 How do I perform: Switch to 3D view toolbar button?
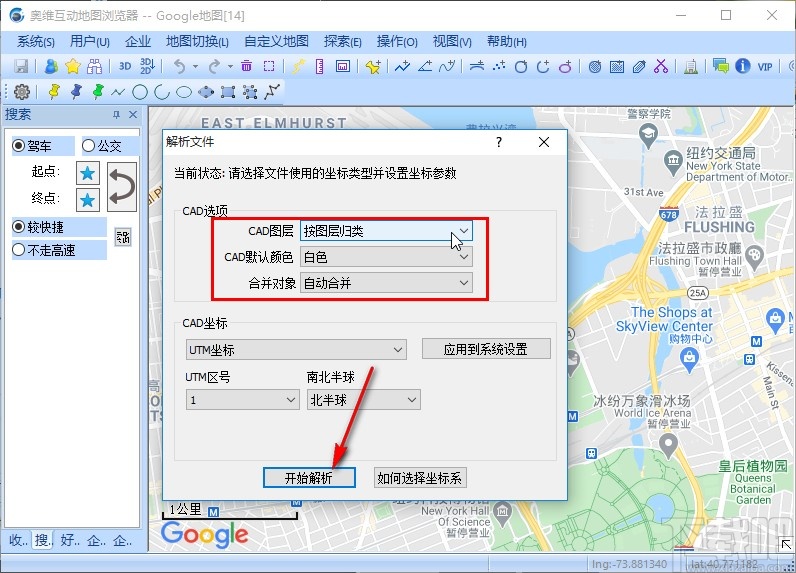[x=125, y=66]
